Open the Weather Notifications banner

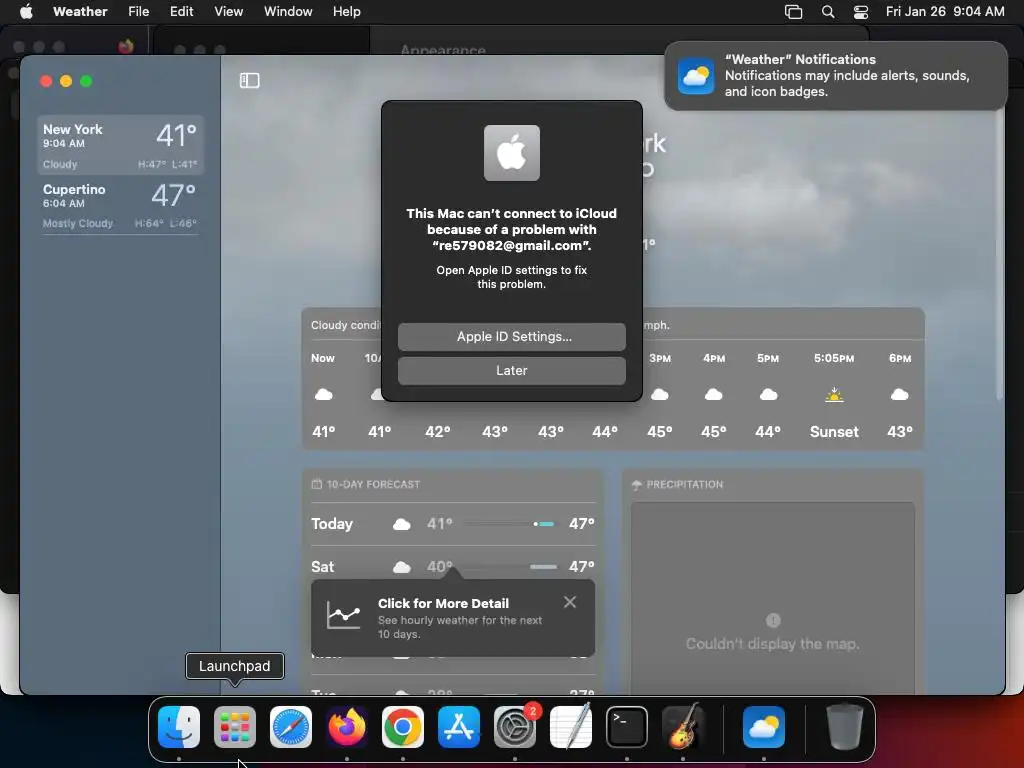(x=835, y=76)
